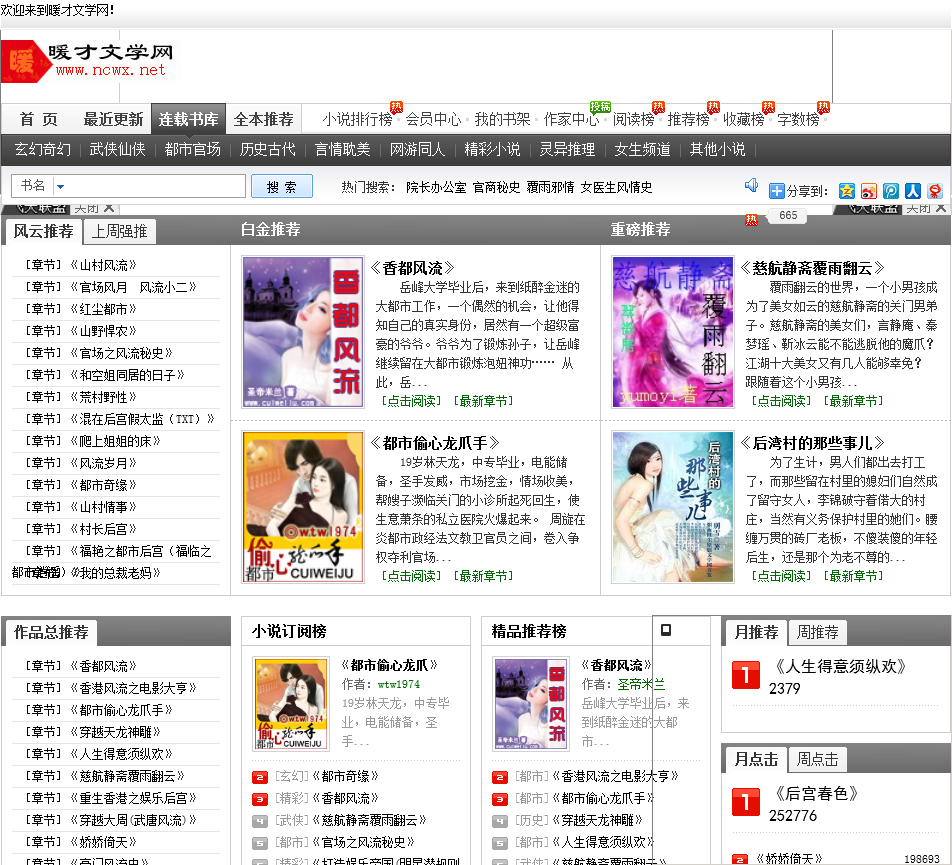Switch to the 风云推荐 tab
Image resolution: width=952 pixels, height=865 pixels.
tap(43, 231)
